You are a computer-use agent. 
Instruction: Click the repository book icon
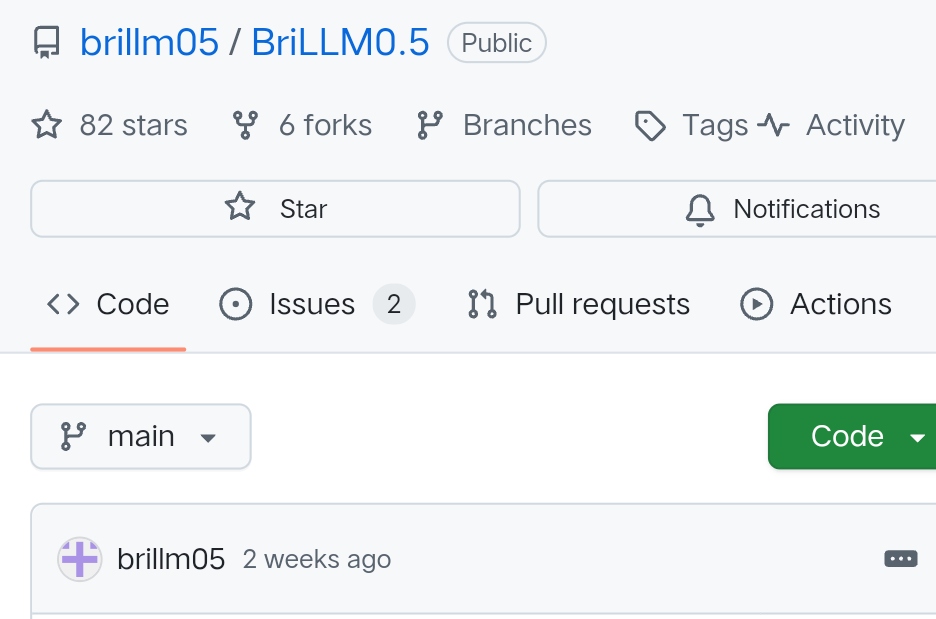pos(46,43)
